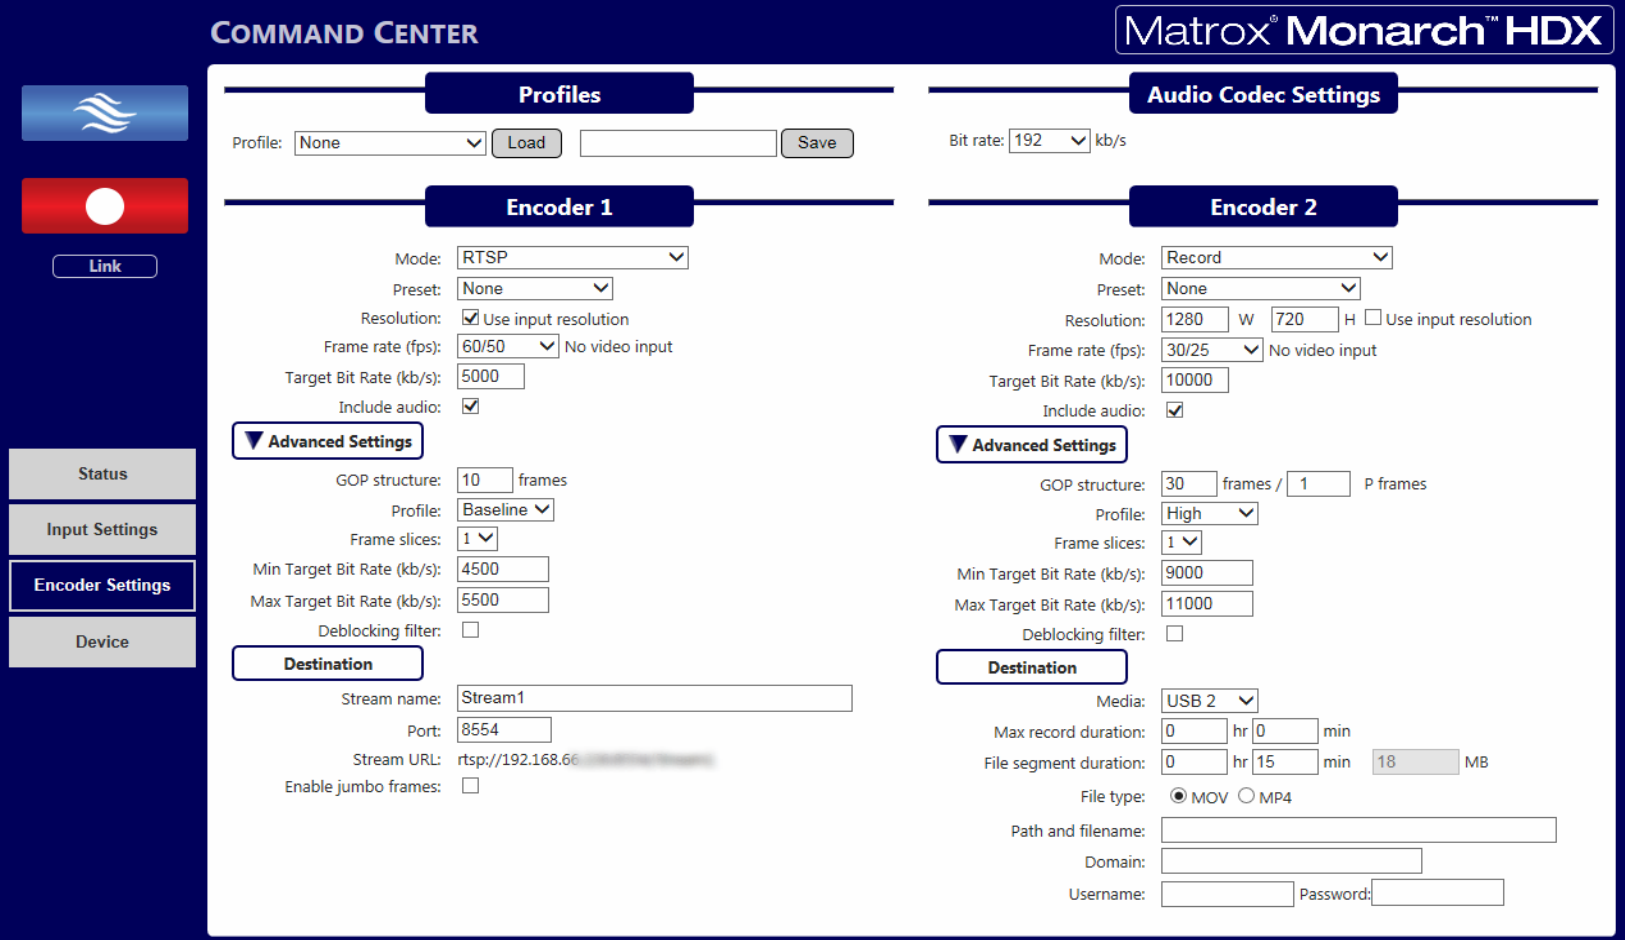Viewport: 1625px width, 940px height.
Task: Edit File segment duration minutes field
Action: 1286,762
